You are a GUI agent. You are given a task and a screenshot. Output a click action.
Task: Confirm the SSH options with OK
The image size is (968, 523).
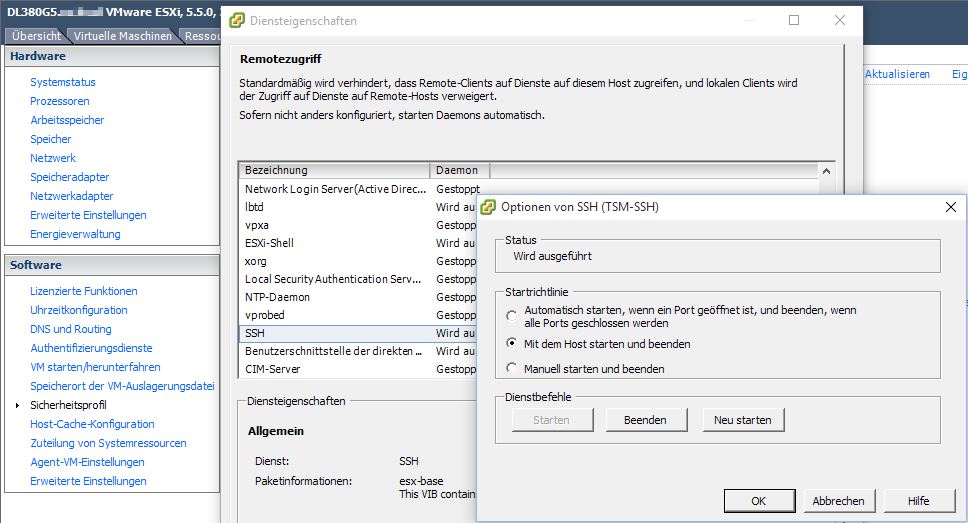[758, 501]
